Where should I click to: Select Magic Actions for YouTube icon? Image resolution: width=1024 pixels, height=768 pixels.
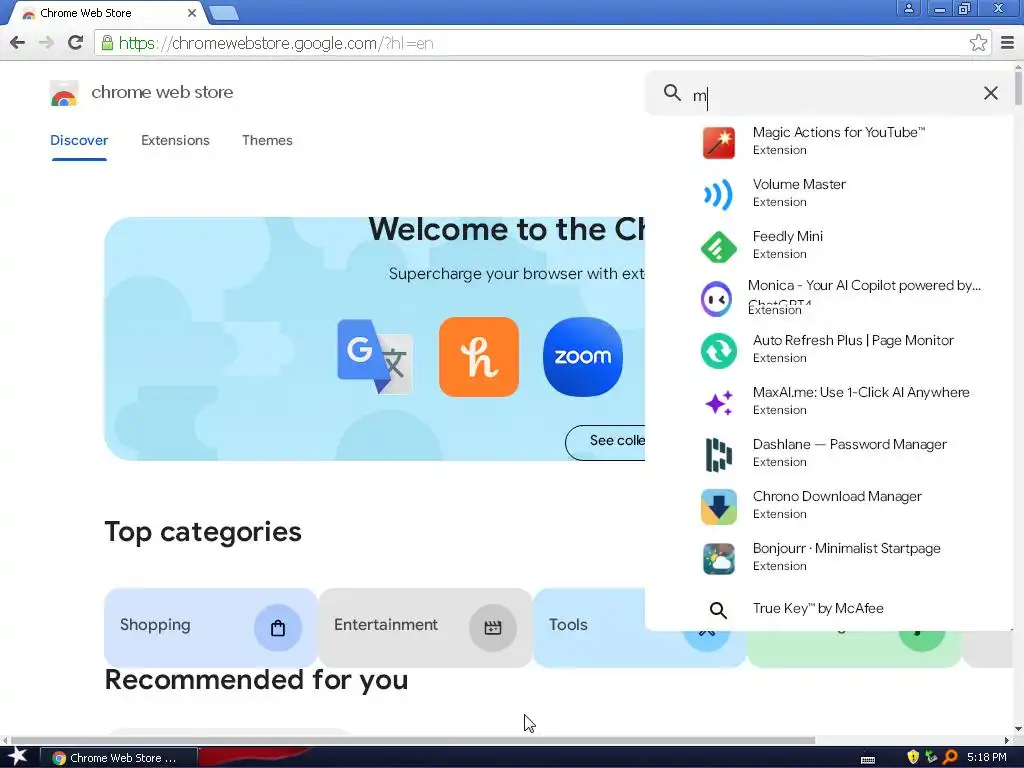pyautogui.click(x=718, y=142)
